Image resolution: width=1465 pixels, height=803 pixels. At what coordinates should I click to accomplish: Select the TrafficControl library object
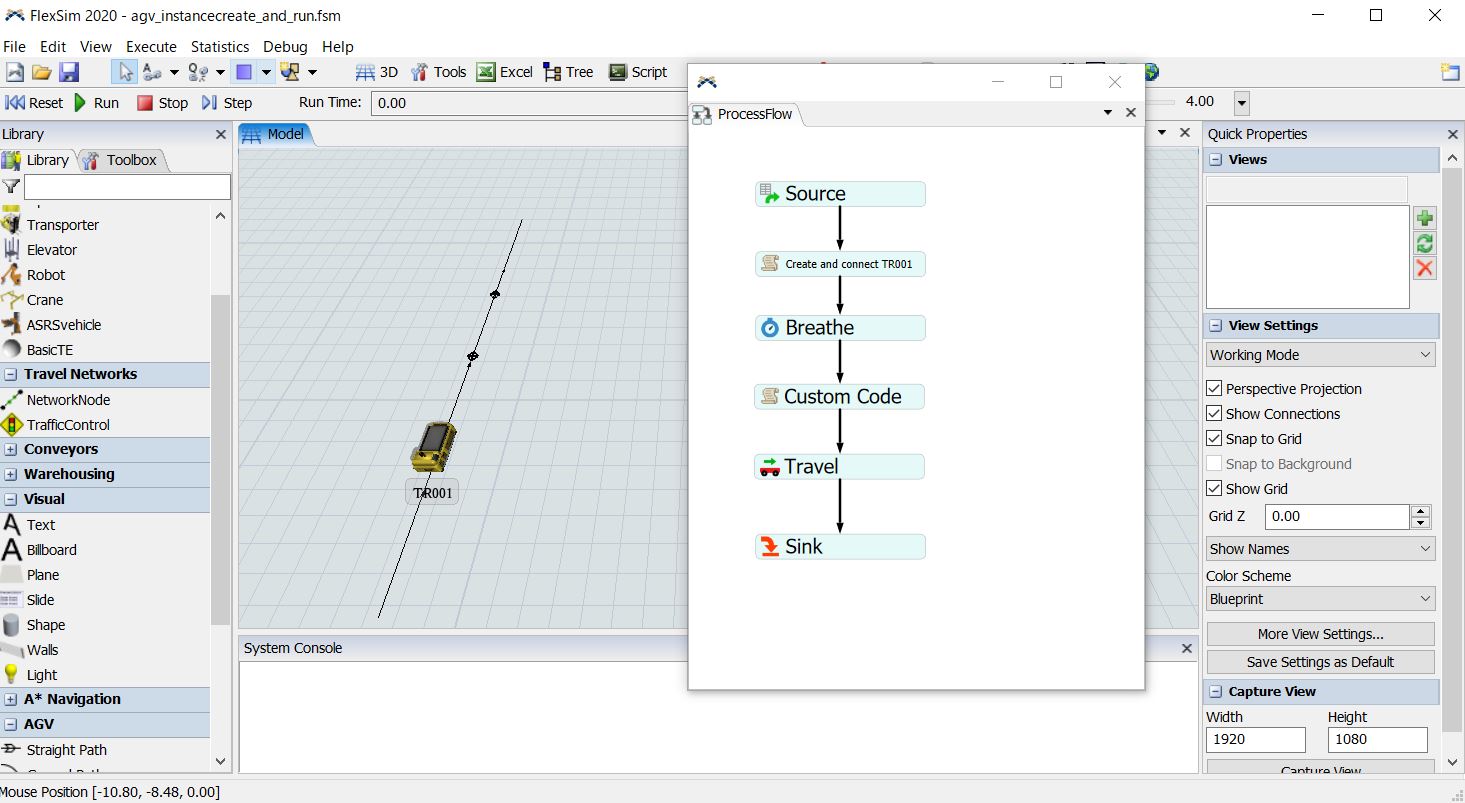(x=68, y=425)
